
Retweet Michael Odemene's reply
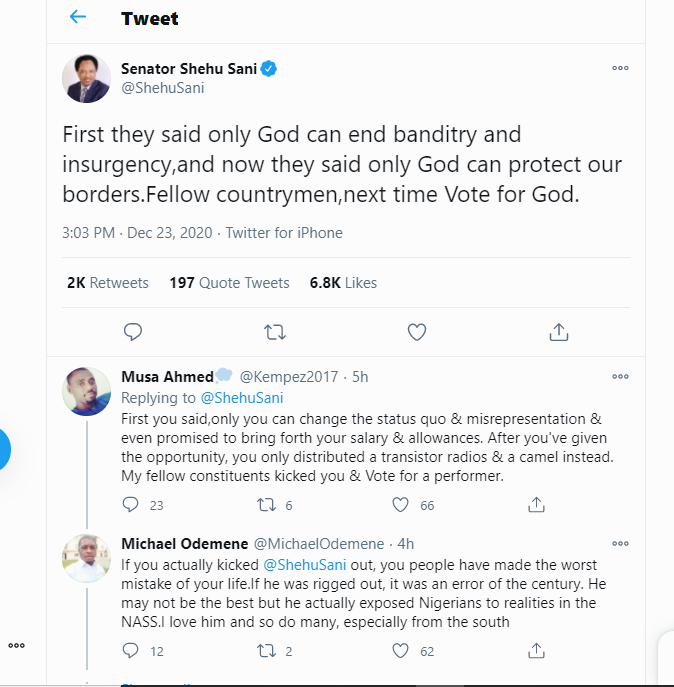coord(266,651)
